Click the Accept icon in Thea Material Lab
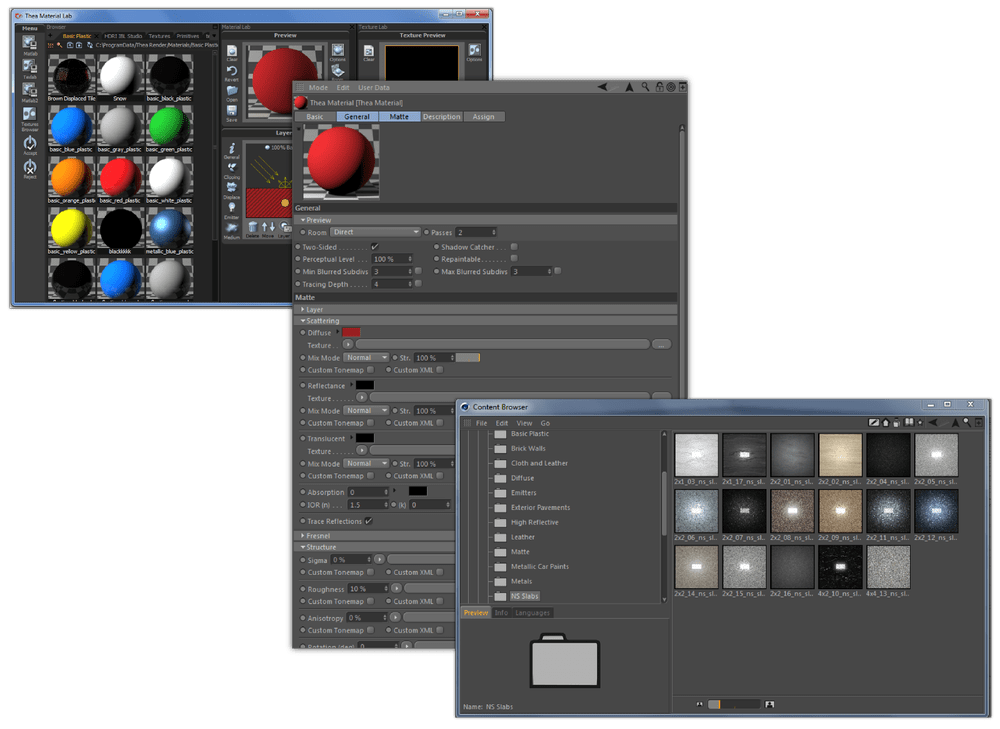This screenshot has width=1000, height=729. [x=30, y=143]
